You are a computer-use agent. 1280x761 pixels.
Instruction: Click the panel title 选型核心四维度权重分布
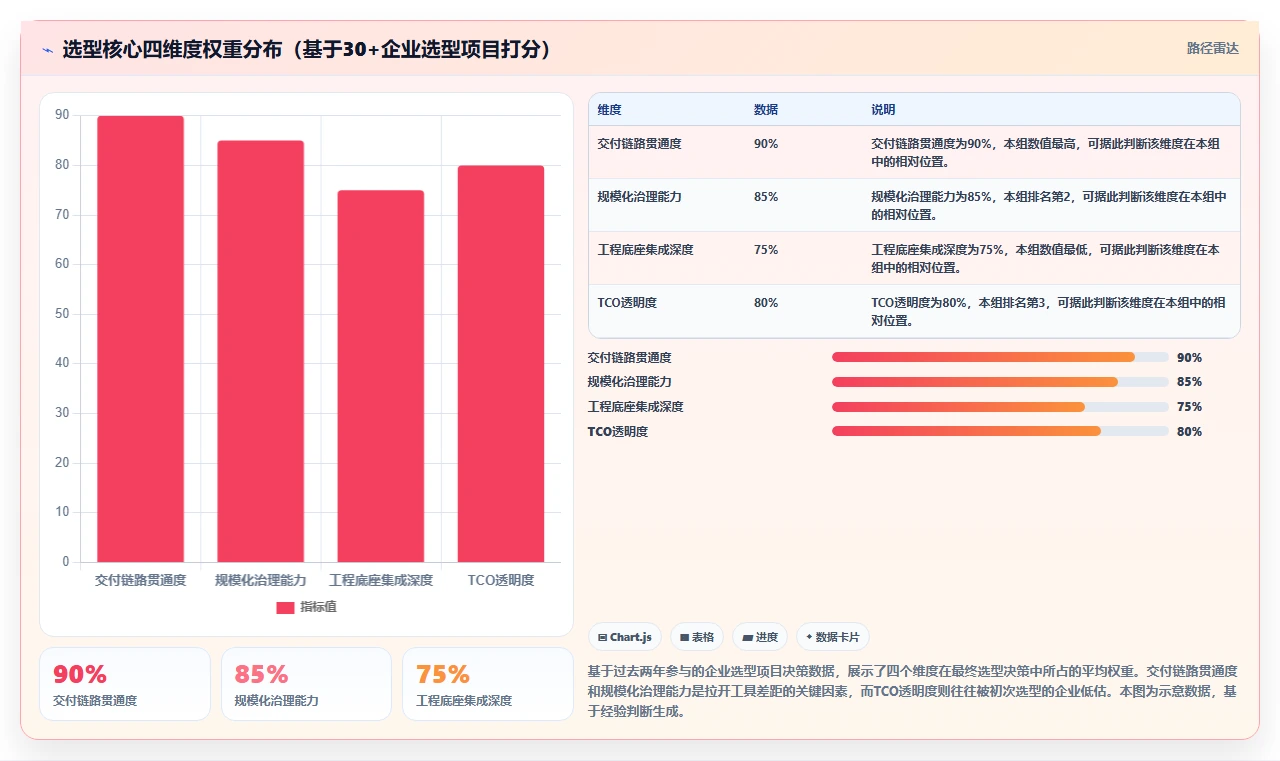pyautogui.click(x=308, y=49)
